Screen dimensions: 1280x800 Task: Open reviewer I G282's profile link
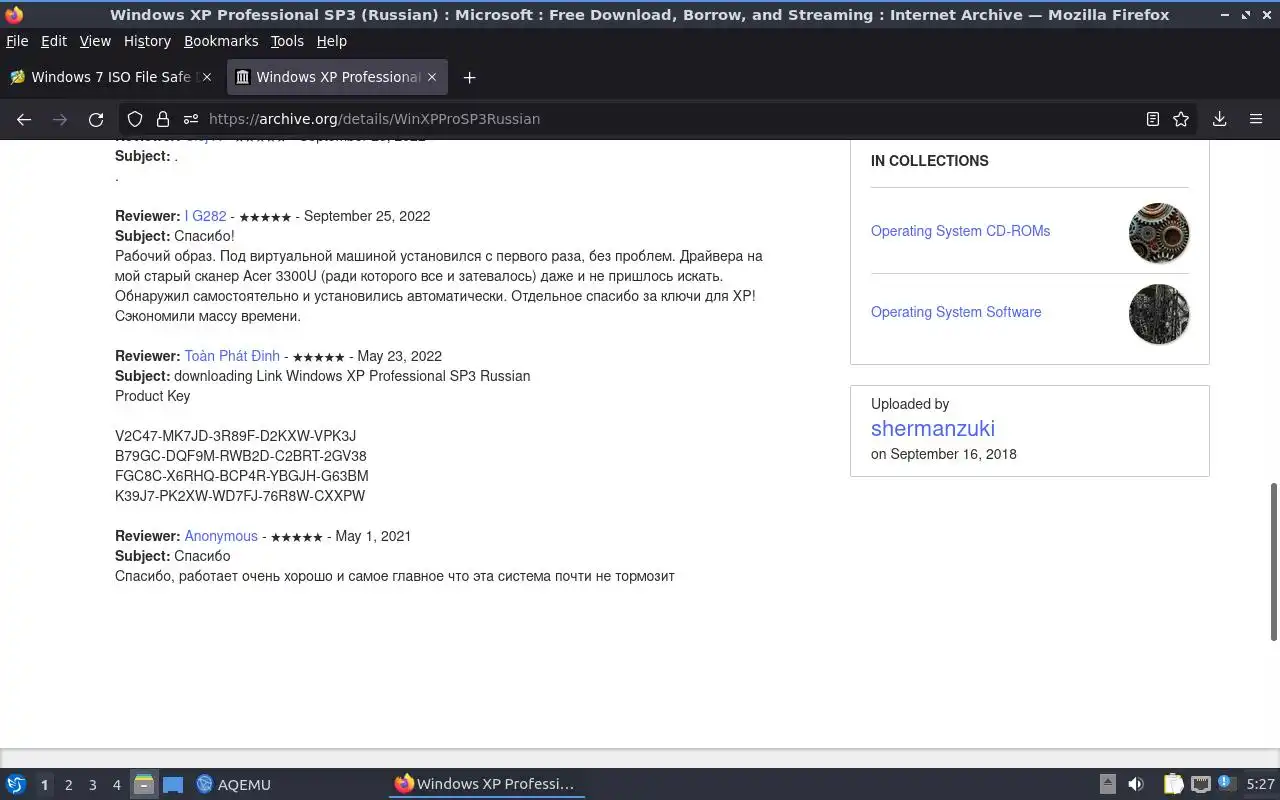pyautogui.click(x=205, y=216)
